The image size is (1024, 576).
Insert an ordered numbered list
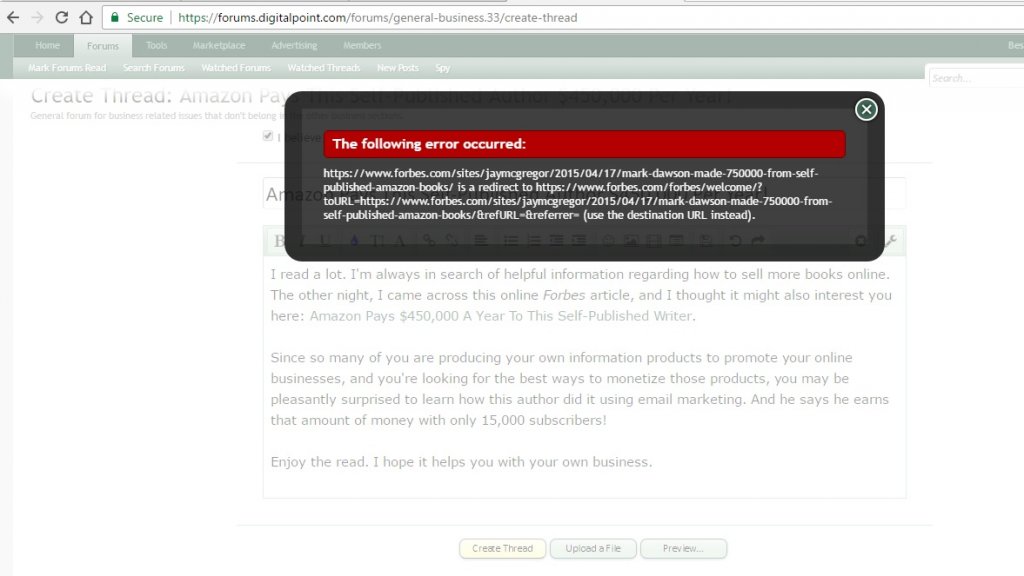click(x=534, y=241)
